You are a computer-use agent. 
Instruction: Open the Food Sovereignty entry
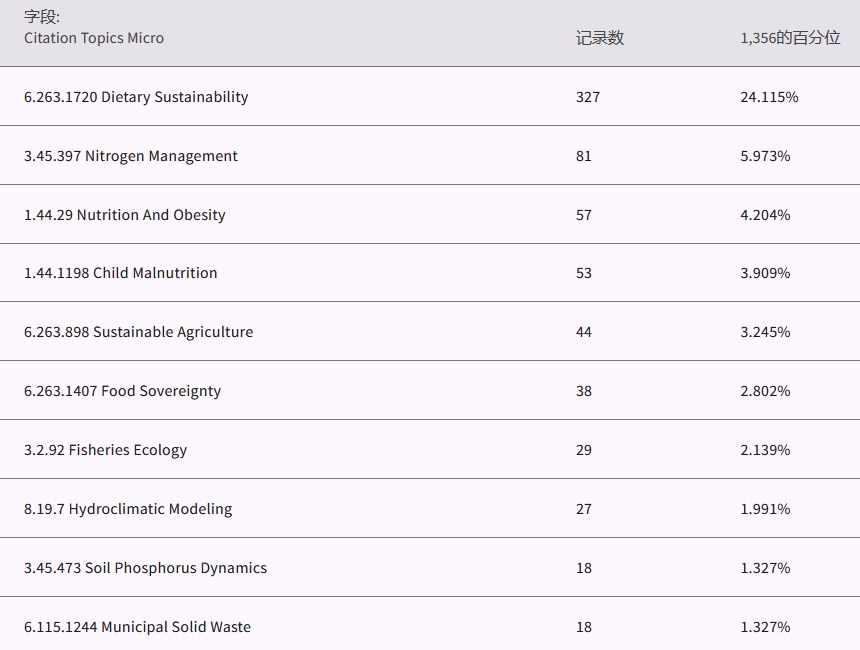(x=122, y=391)
